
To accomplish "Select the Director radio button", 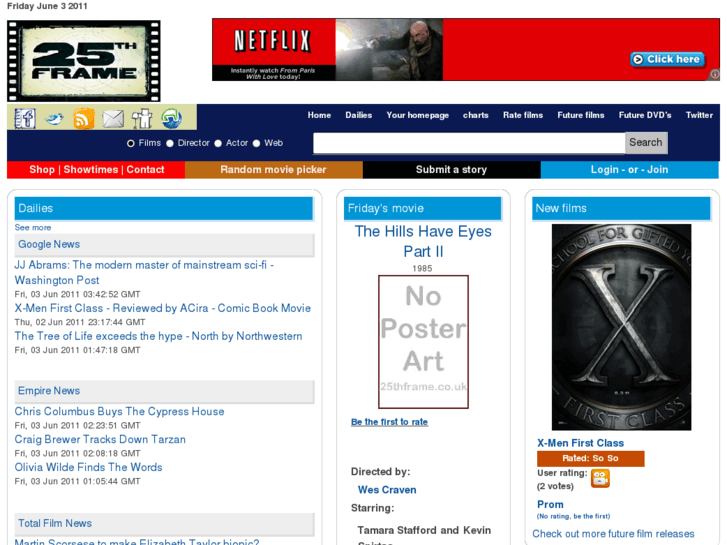I will 170,143.
